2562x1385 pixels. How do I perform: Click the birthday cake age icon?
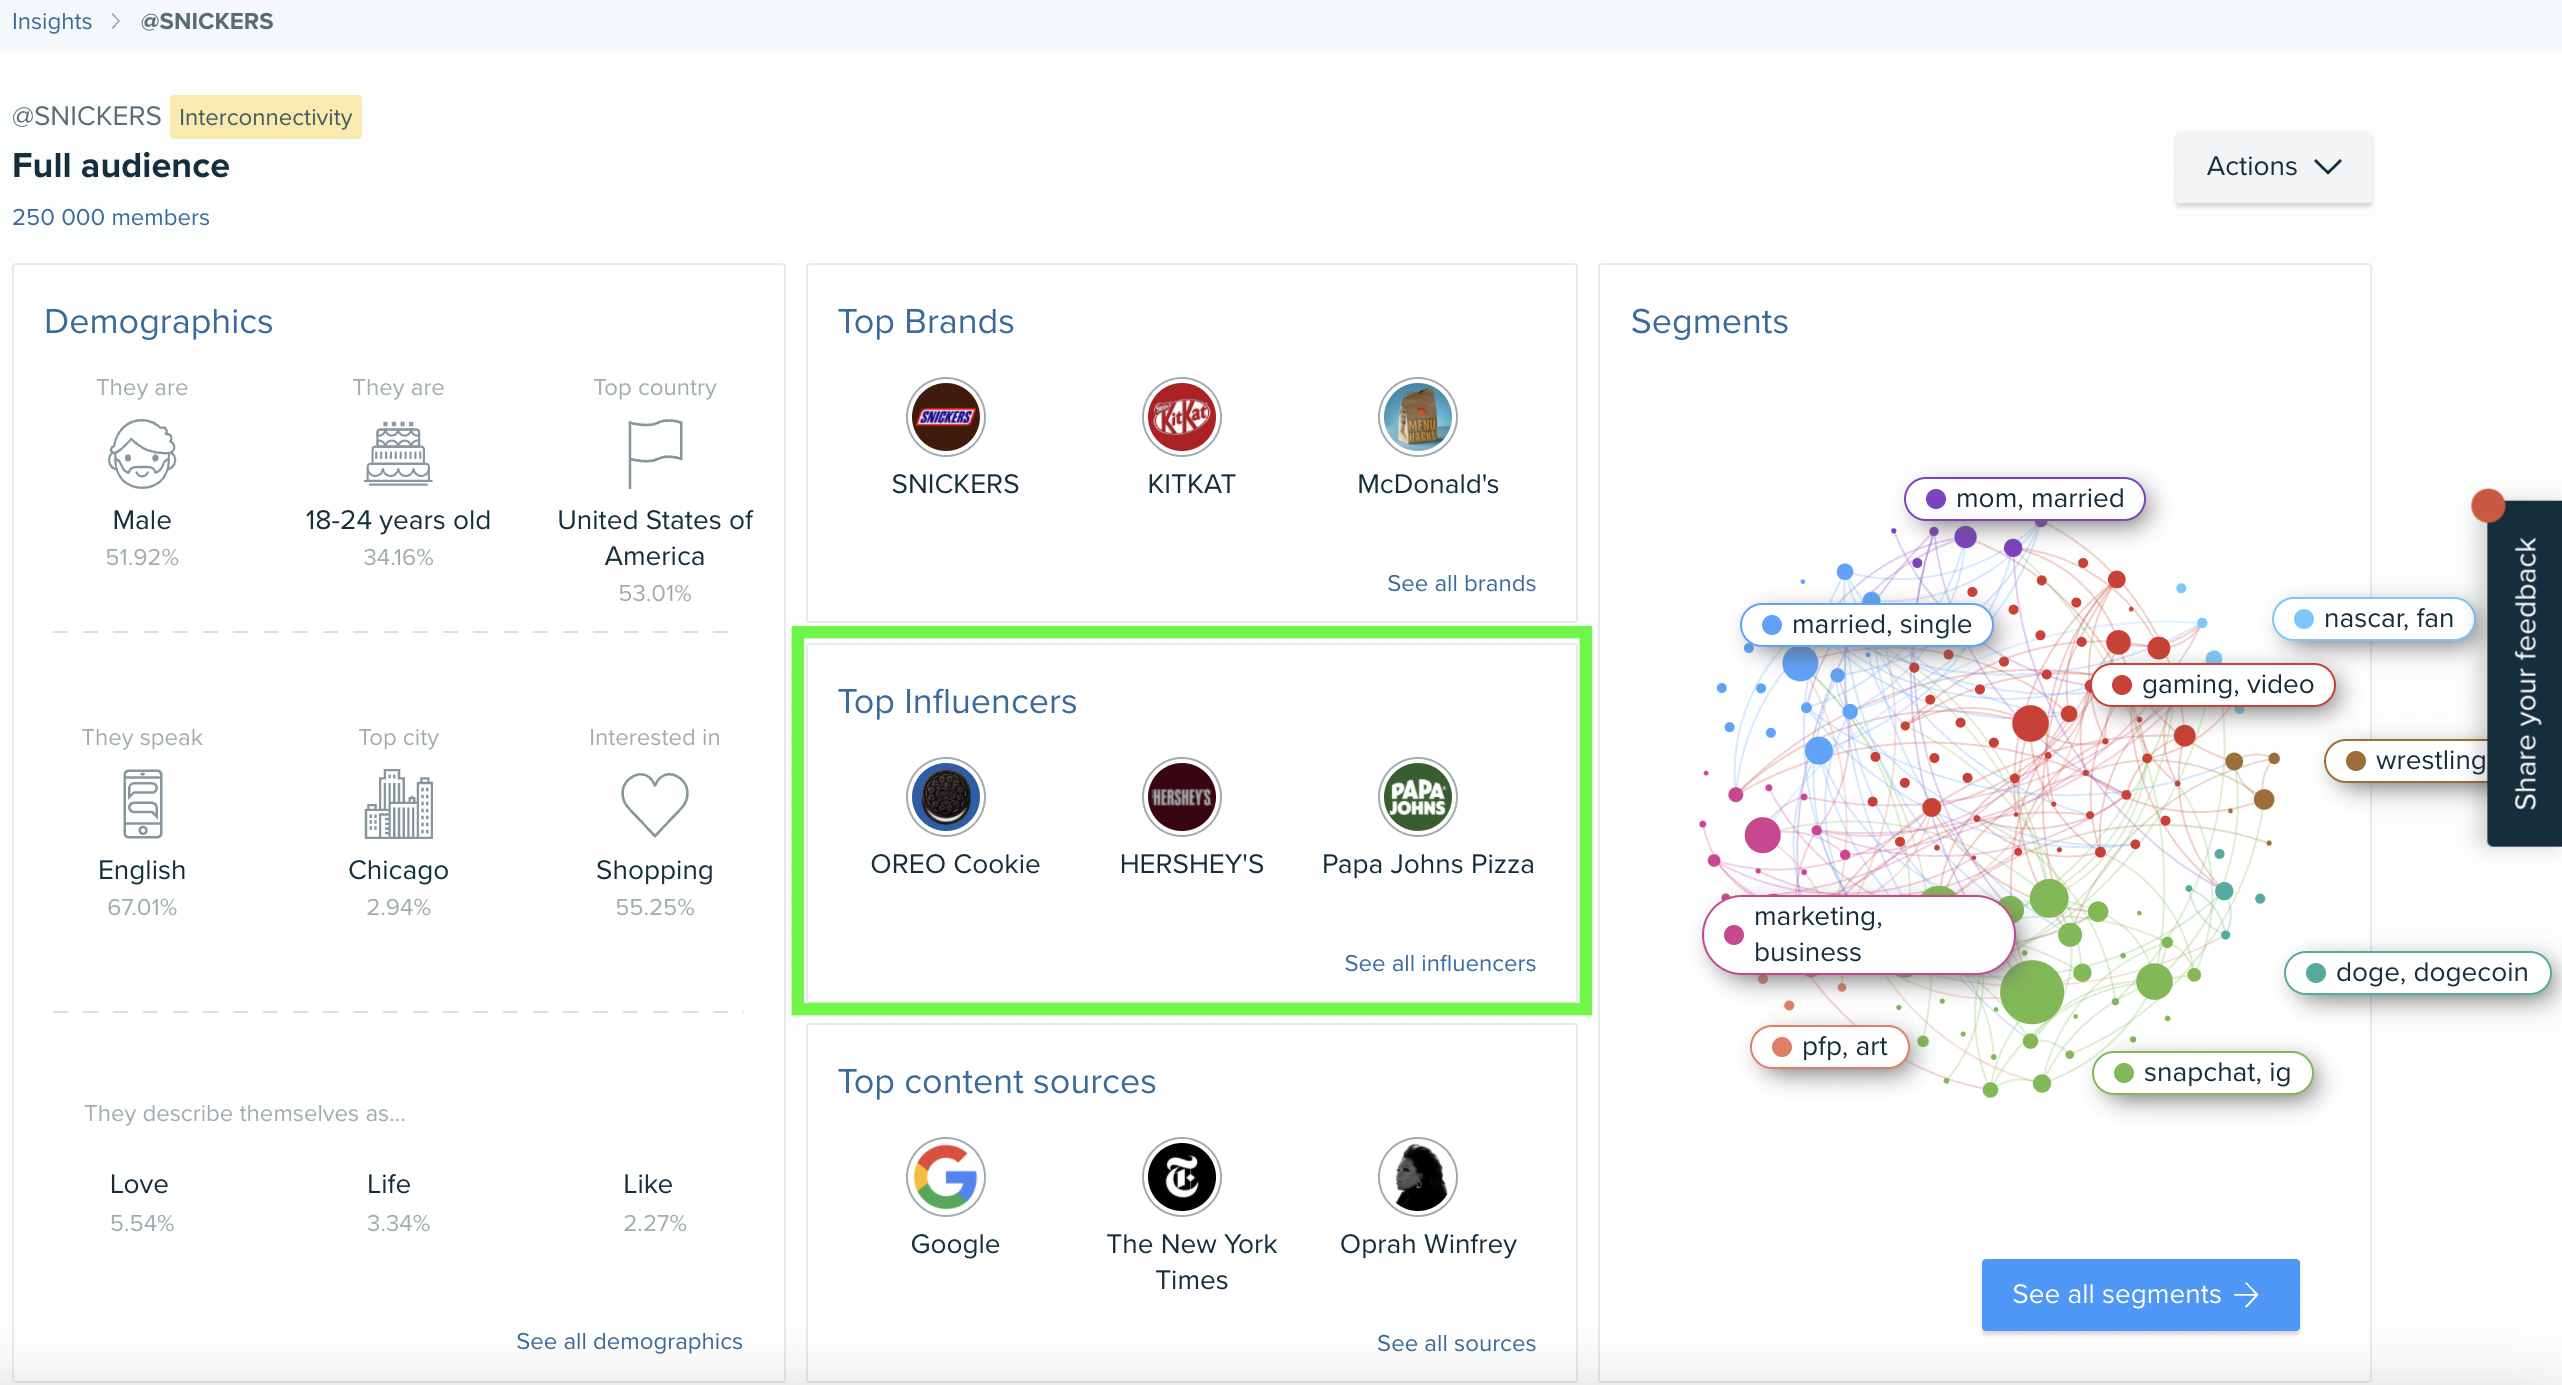click(398, 454)
